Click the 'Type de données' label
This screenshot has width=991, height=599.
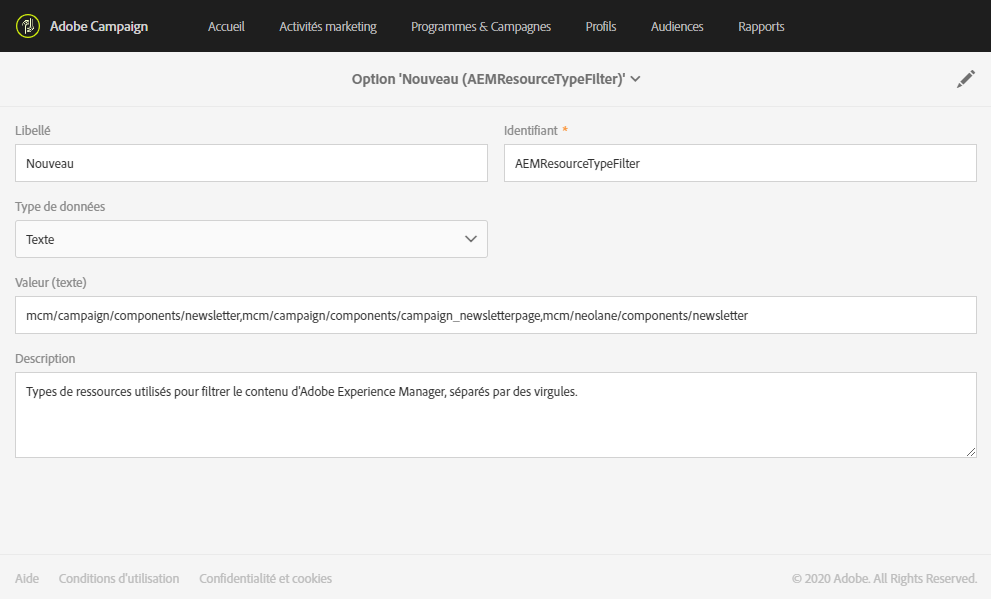pos(60,207)
